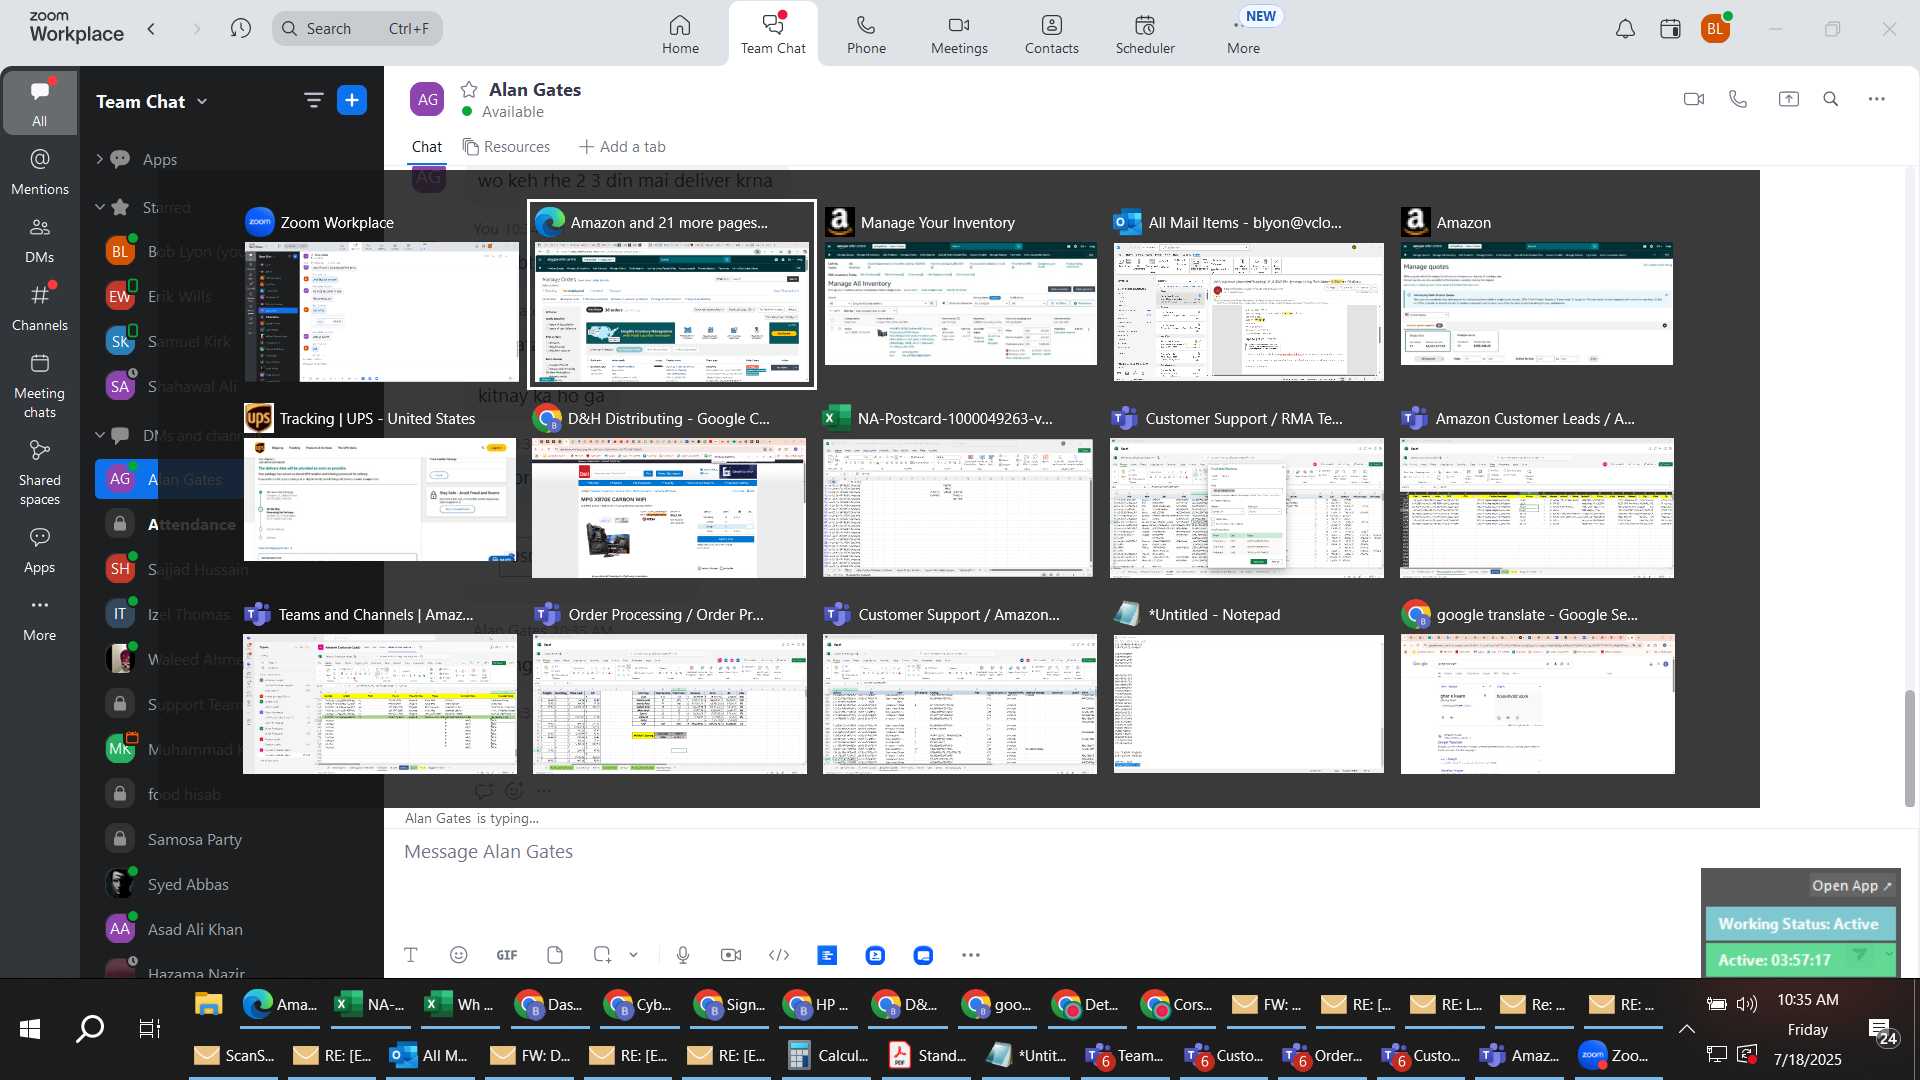Click Add a tab
Viewport: 1920px width, 1080px height.
[x=622, y=147]
